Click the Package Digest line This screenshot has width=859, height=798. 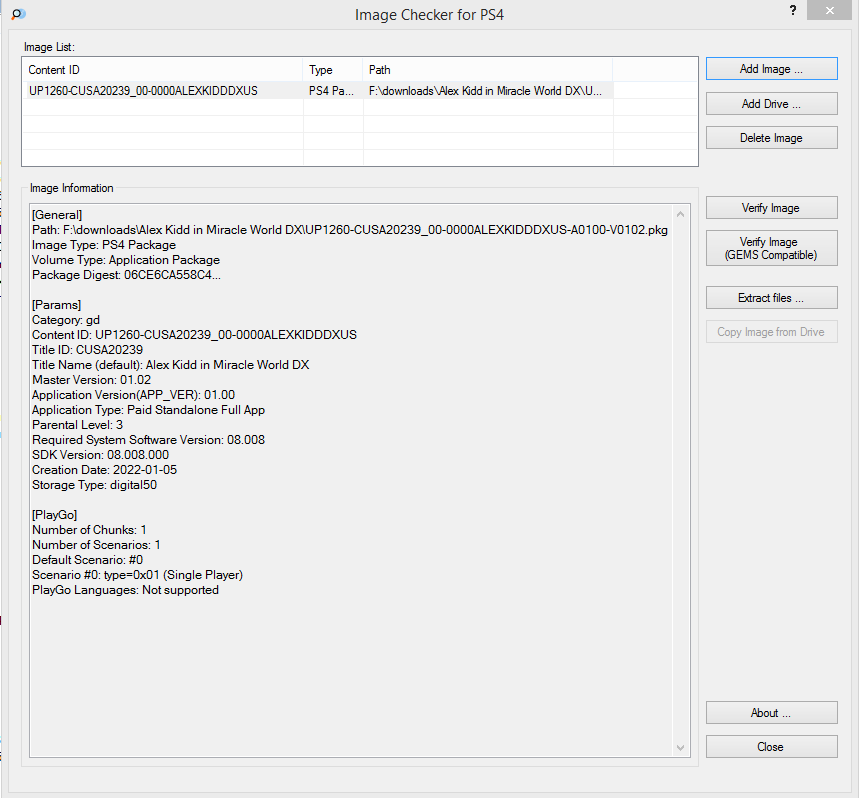[x=127, y=275]
